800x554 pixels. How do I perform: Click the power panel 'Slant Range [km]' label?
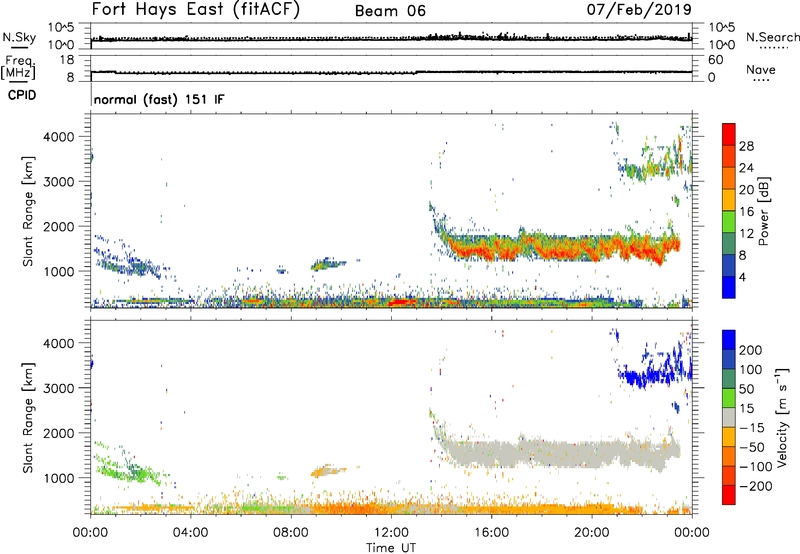click(28, 211)
